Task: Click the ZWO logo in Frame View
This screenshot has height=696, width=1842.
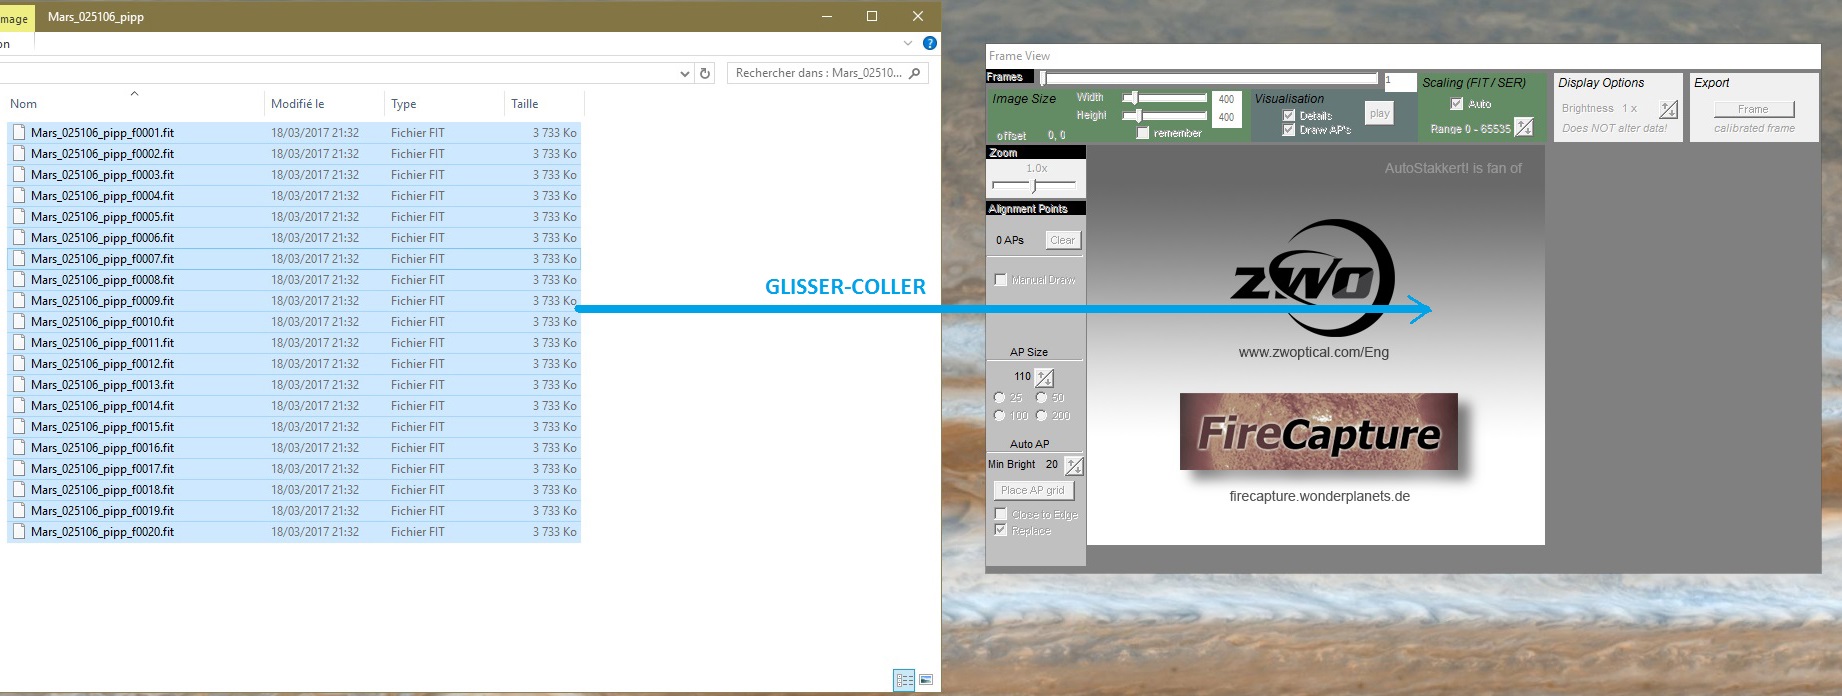Action: 1313,278
